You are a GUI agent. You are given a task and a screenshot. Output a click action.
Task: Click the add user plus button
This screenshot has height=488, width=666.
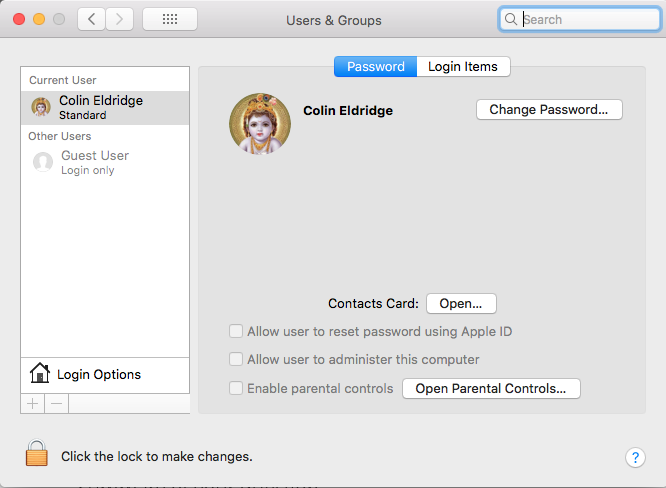pyautogui.click(x=32, y=404)
